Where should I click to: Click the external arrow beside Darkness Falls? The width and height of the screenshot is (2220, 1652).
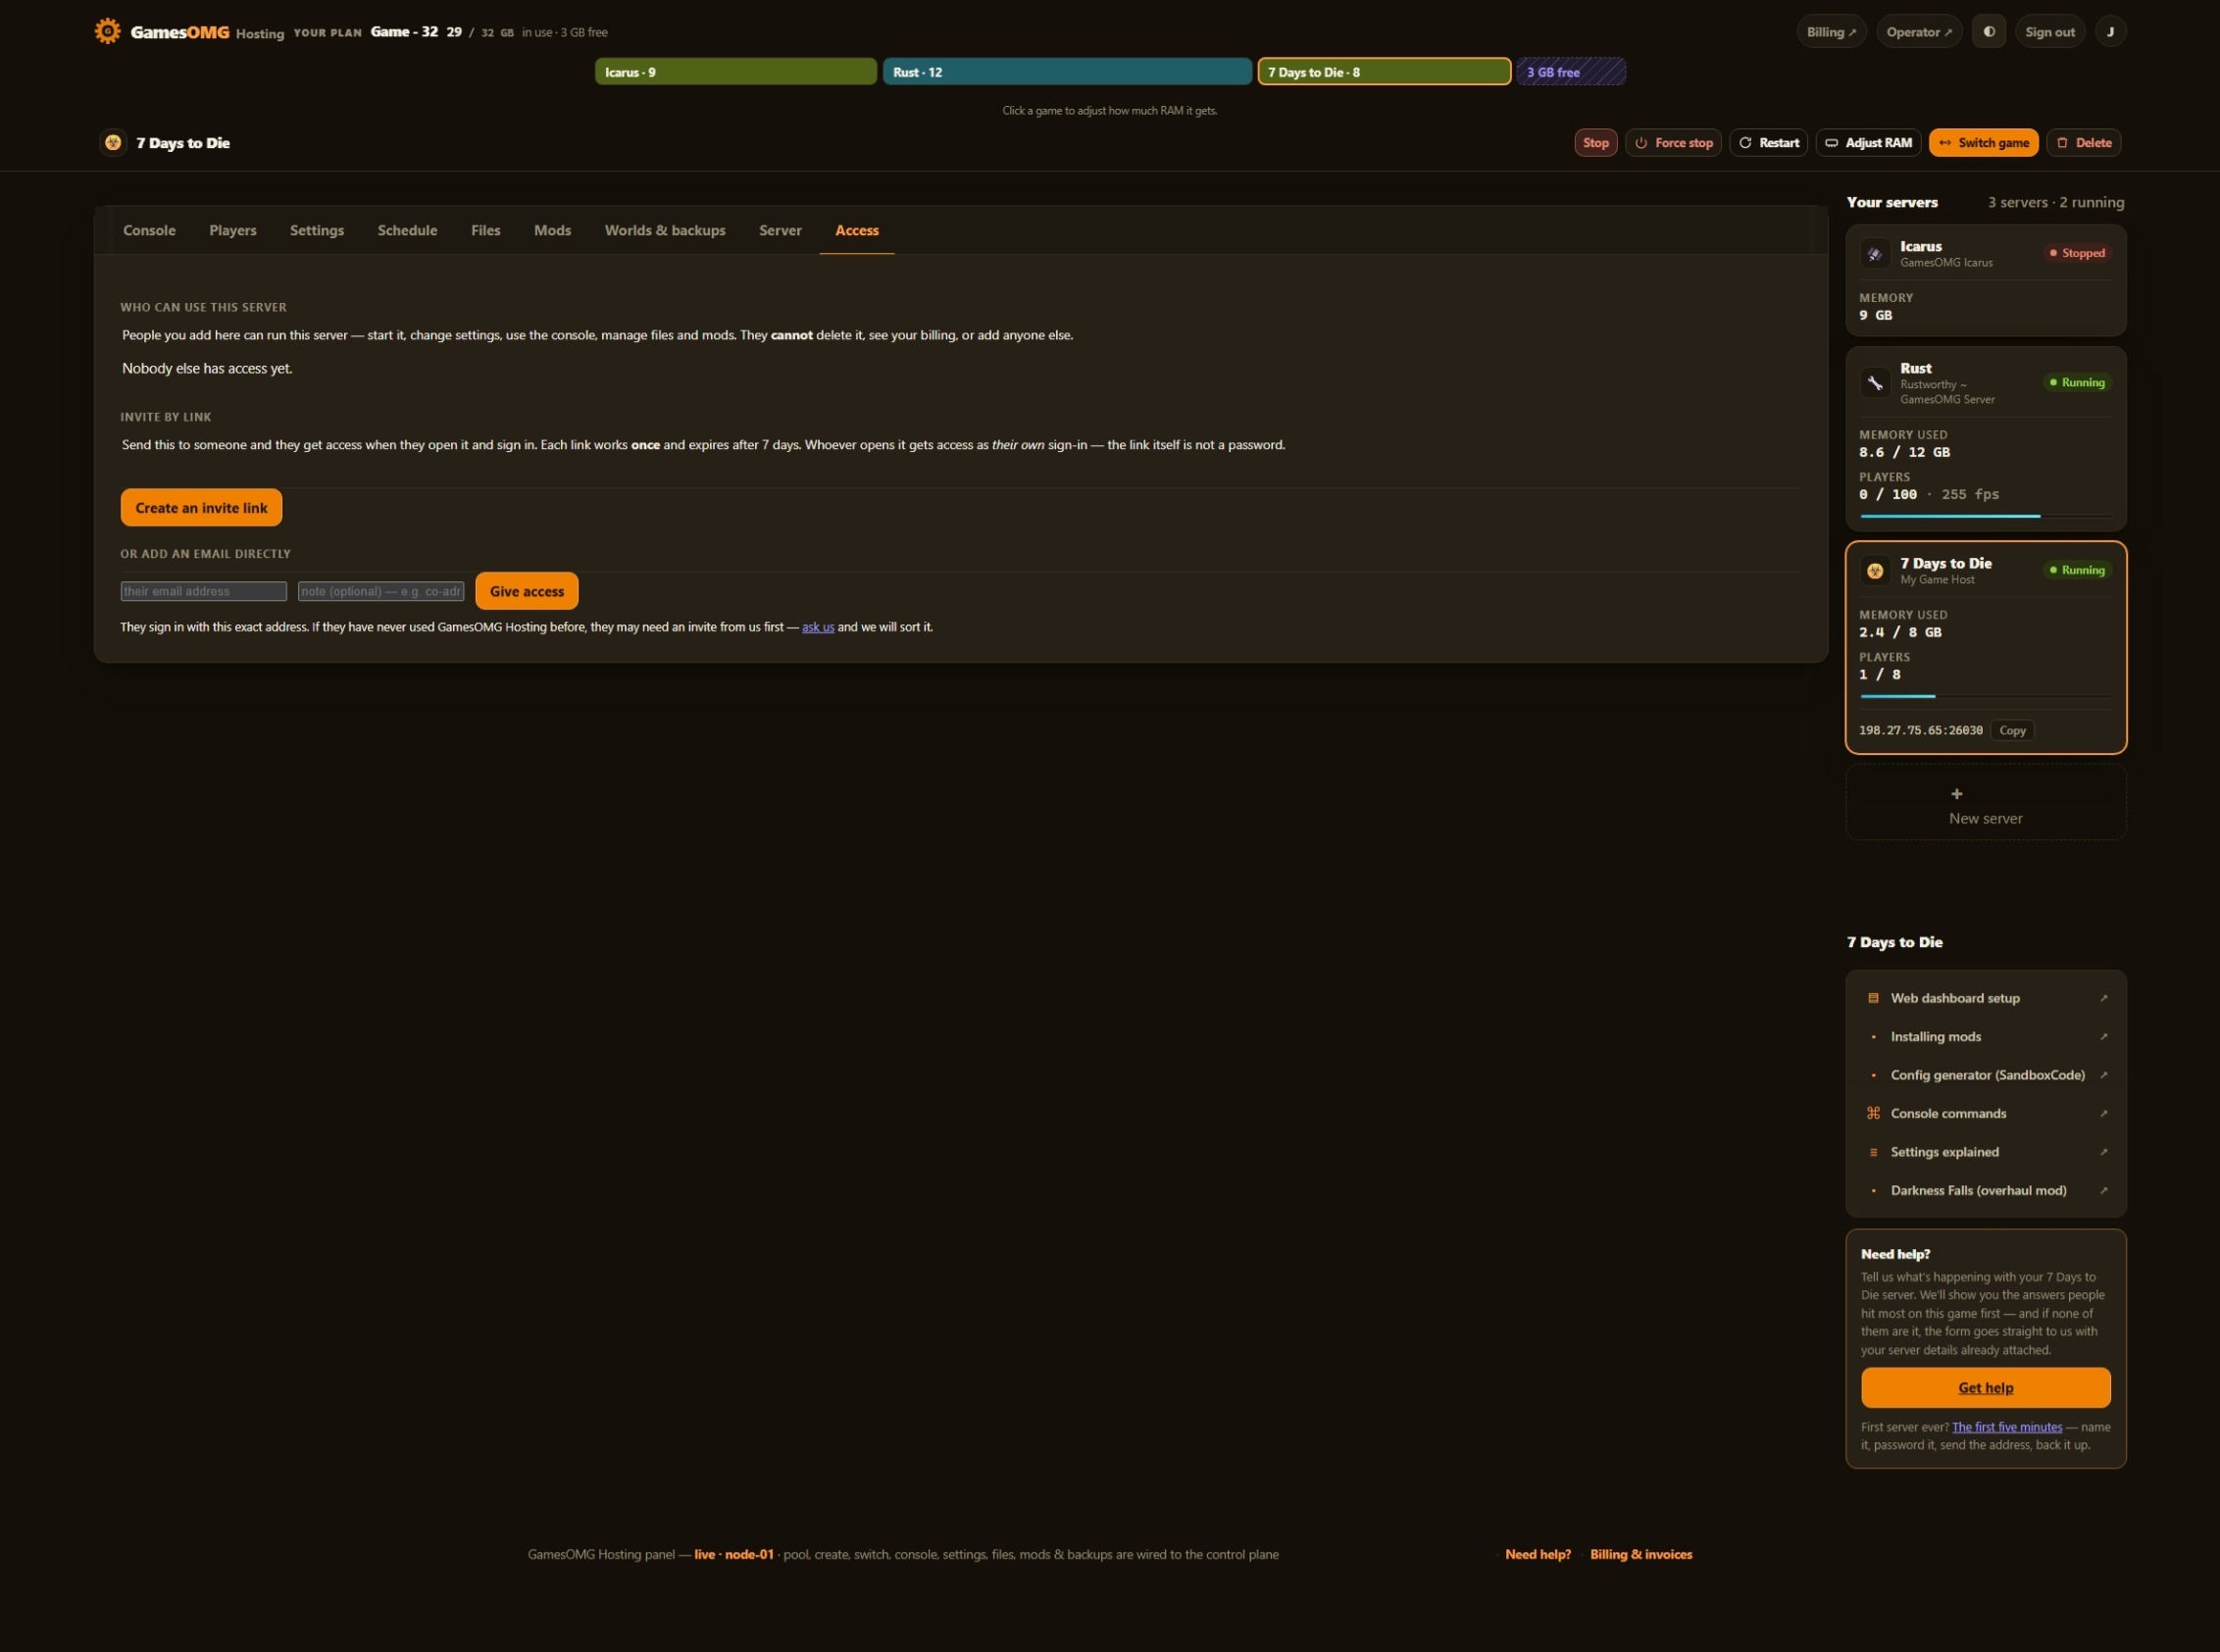point(2104,1190)
